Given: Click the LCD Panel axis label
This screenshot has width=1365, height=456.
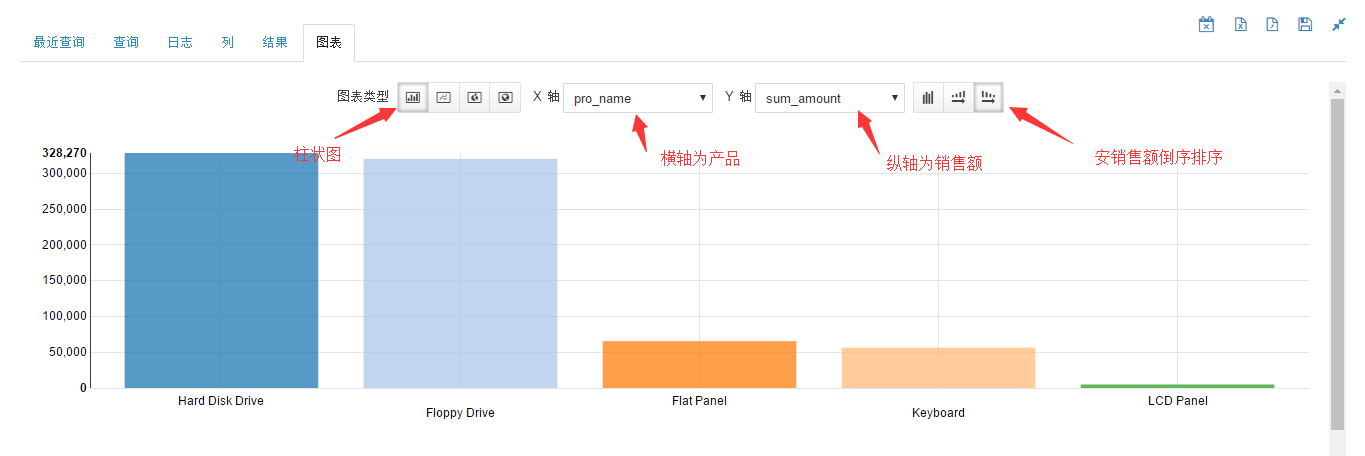Looking at the screenshot, I should 1177,401.
